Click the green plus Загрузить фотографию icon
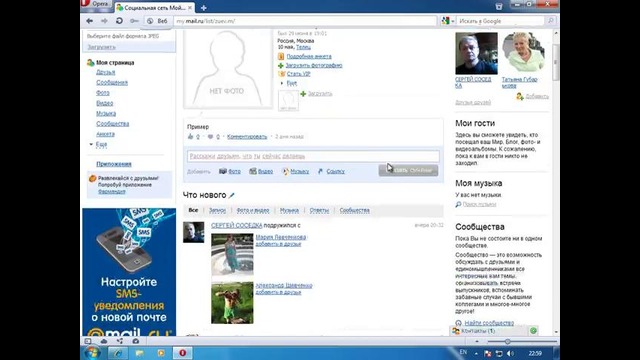The width and height of the screenshot is (640, 360). click(x=281, y=65)
